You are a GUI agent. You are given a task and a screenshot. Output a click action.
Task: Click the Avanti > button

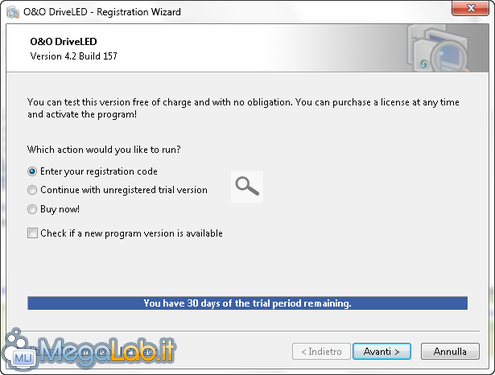tap(382, 351)
